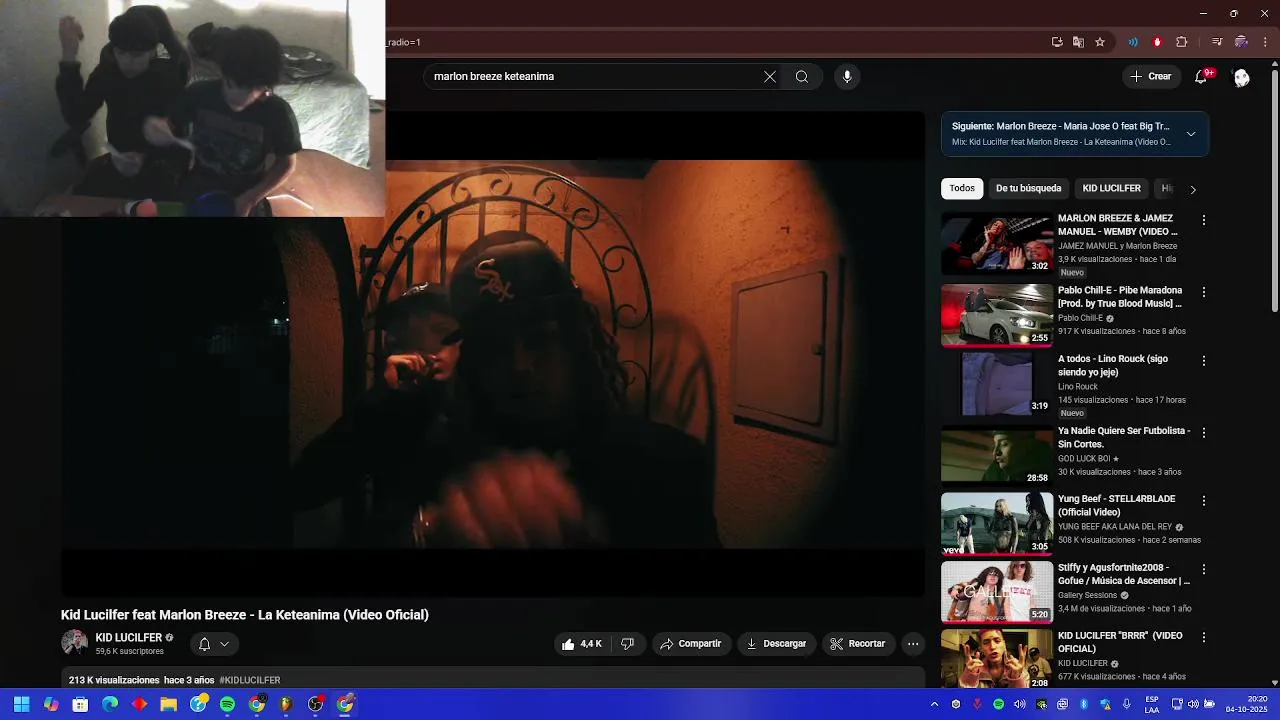
Task: Open Spotify from the taskbar
Action: [227, 704]
